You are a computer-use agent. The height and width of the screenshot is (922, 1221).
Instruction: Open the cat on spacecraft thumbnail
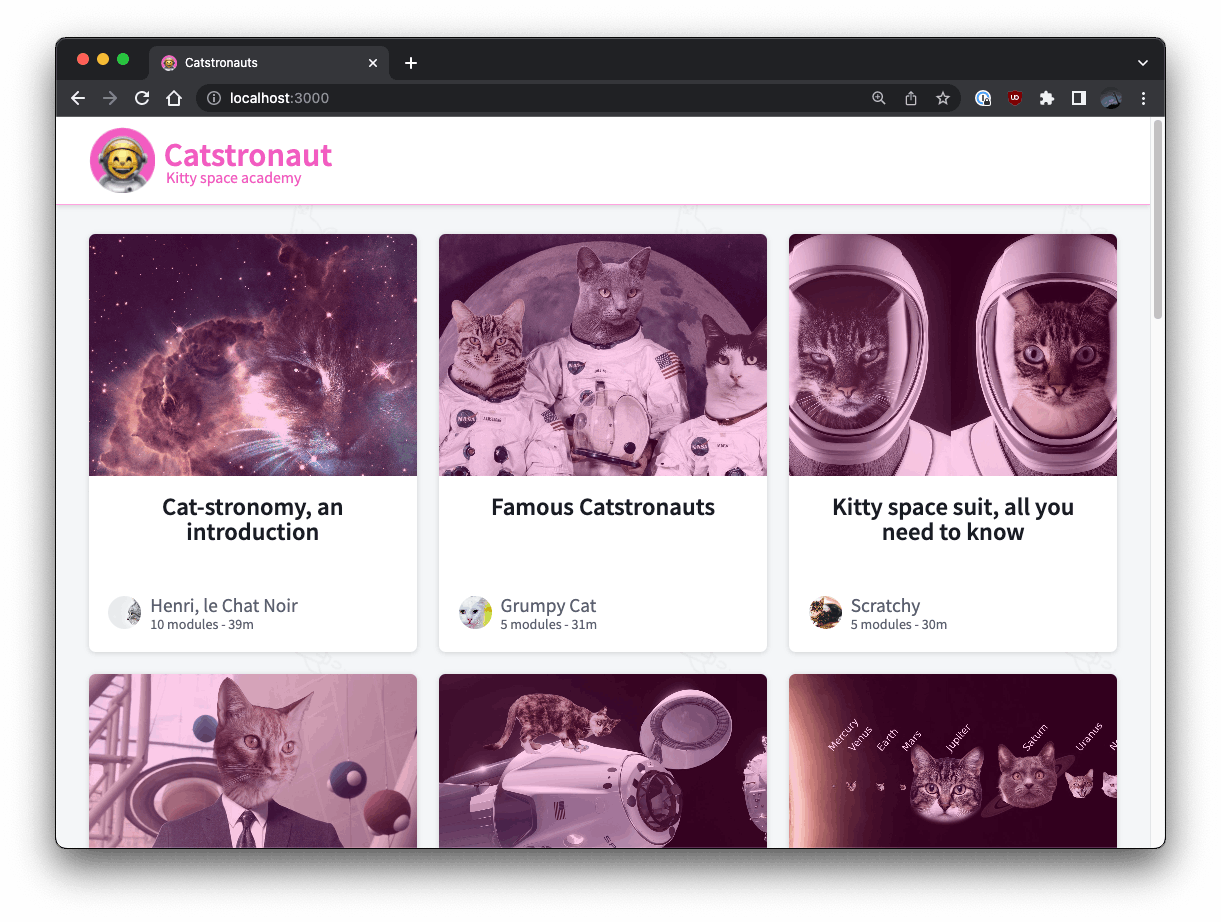(603, 761)
